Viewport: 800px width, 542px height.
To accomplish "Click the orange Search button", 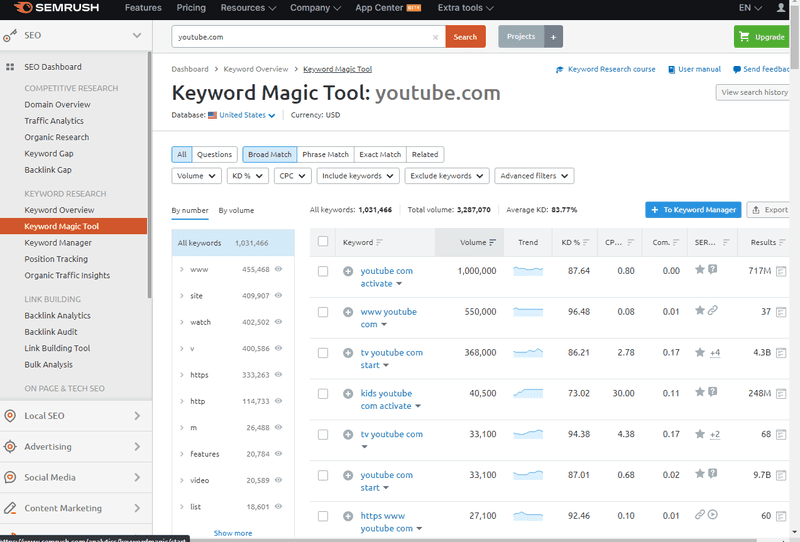I will coord(465,37).
